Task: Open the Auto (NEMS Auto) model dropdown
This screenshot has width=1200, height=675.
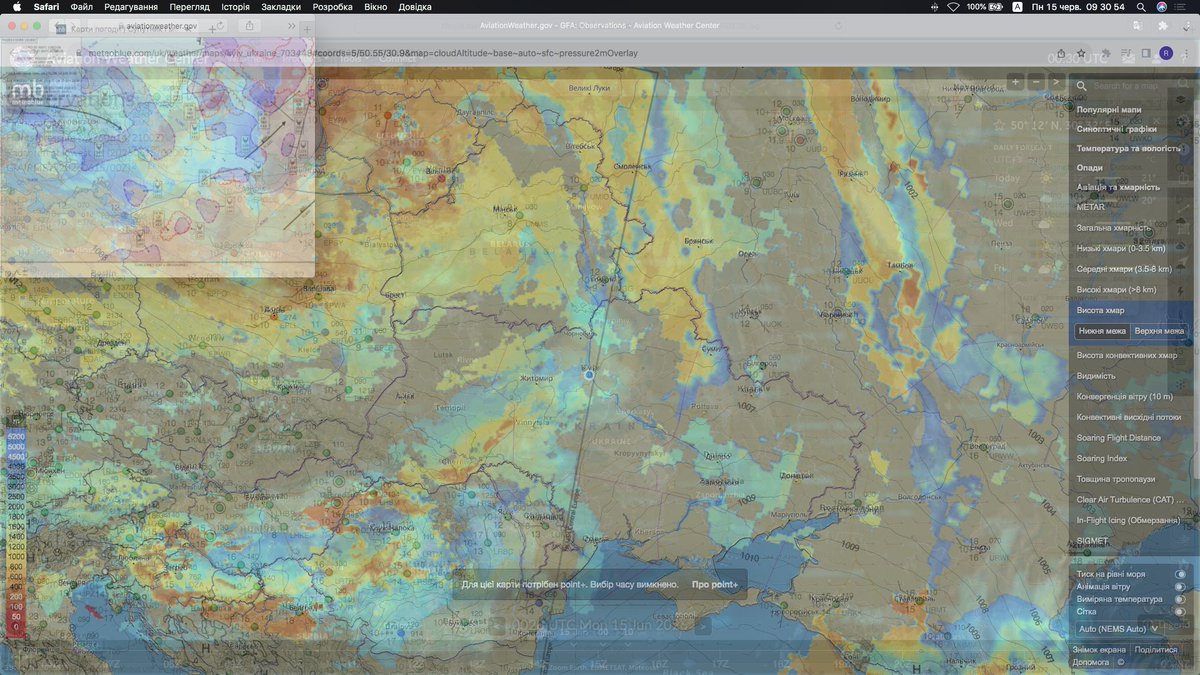Action: click(x=1120, y=628)
